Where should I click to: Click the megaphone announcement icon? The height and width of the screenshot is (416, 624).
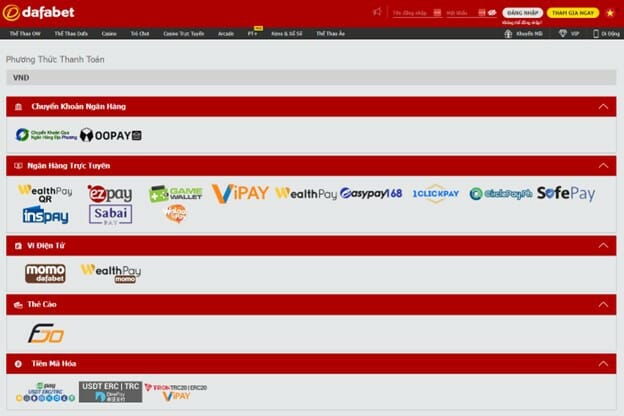click(x=377, y=12)
